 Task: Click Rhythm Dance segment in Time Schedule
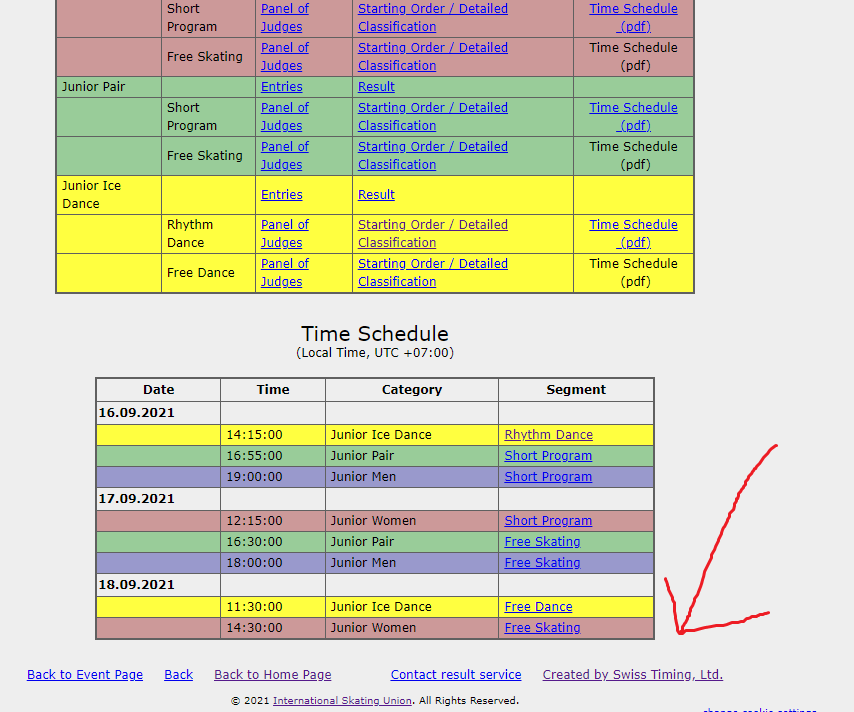[548, 435]
